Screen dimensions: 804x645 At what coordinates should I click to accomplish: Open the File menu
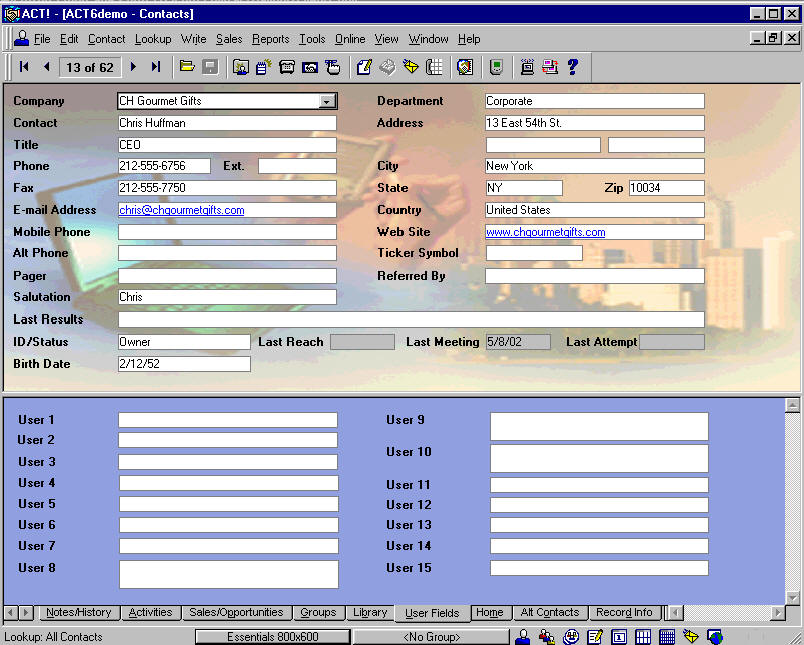point(42,39)
